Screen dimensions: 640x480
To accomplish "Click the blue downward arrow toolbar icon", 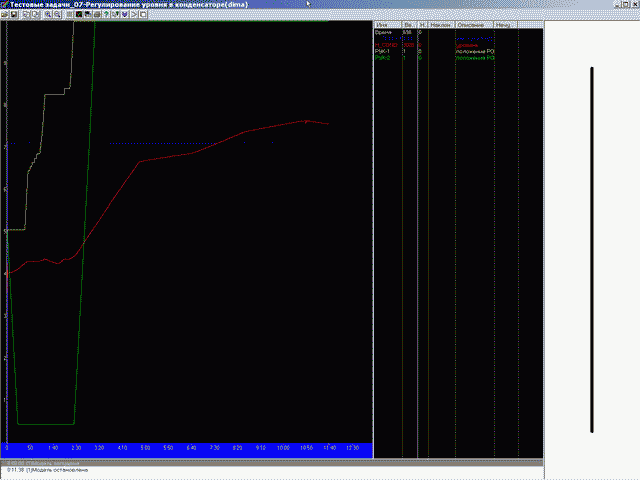I will pos(124,15).
